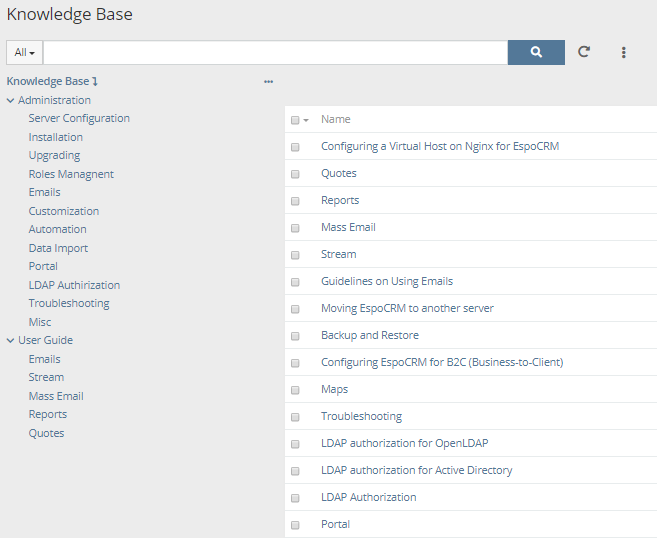Check the Configuring EspoCRM for B2C checkbox
This screenshot has width=657, height=538.
click(295, 363)
